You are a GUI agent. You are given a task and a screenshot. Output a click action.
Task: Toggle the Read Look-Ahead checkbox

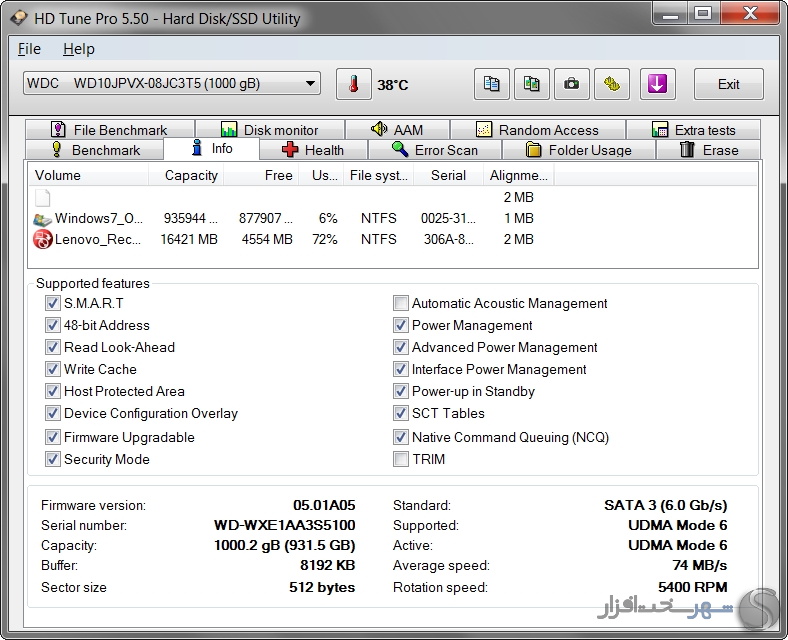pos(52,348)
